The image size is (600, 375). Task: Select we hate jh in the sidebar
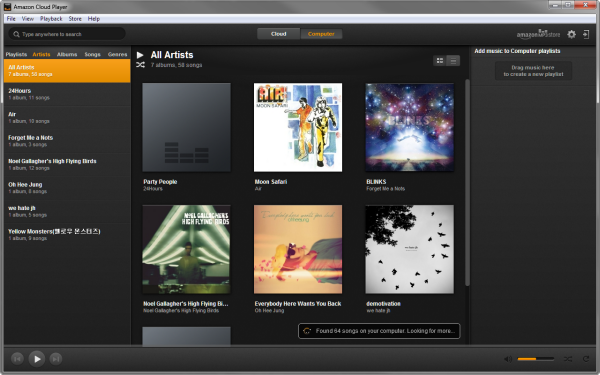pyautogui.click(x=67, y=211)
